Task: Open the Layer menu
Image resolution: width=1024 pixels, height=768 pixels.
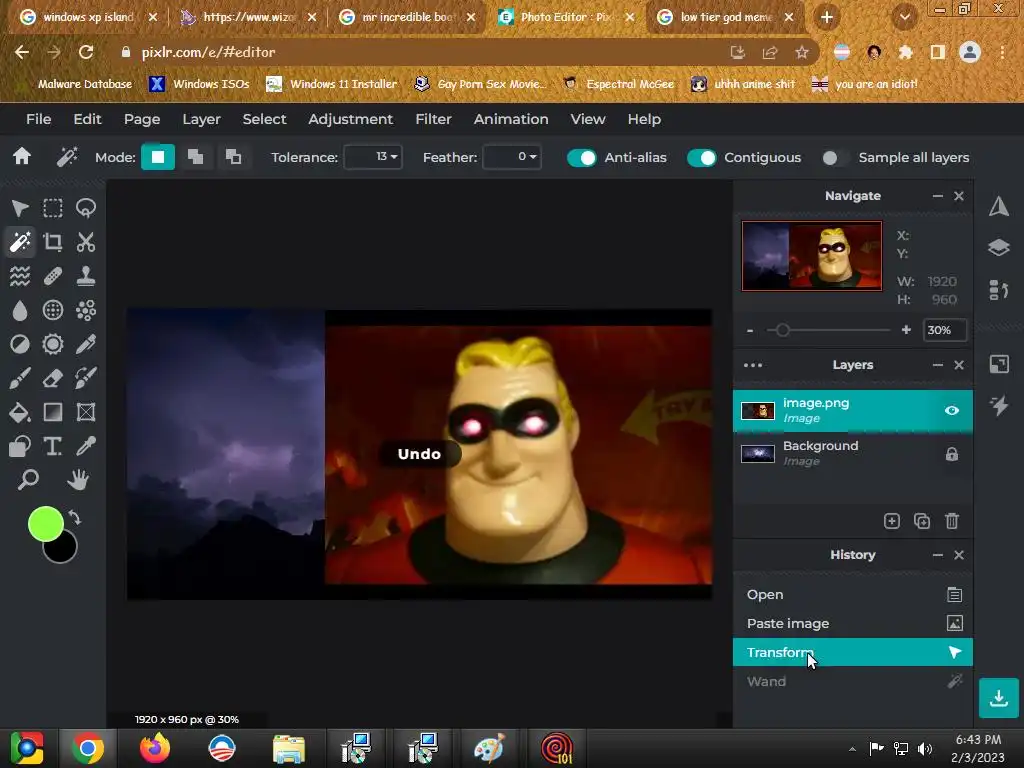Action: point(201,120)
